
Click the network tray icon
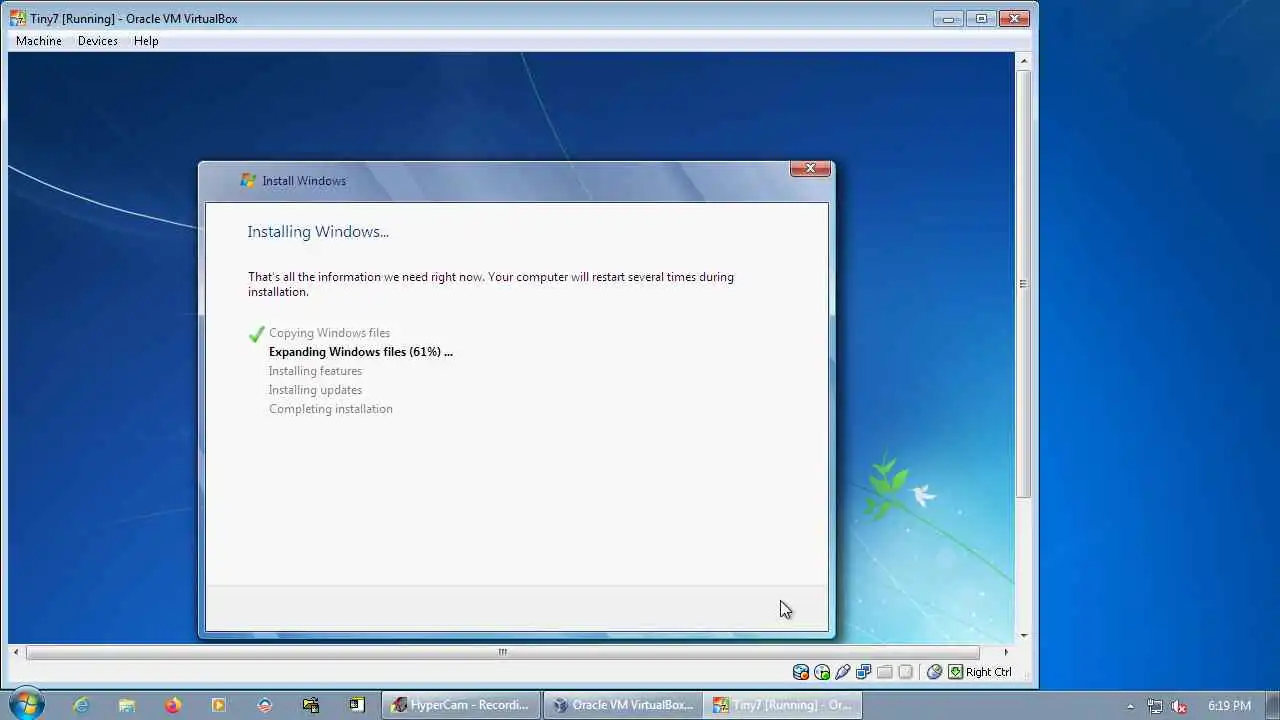[1155, 706]
